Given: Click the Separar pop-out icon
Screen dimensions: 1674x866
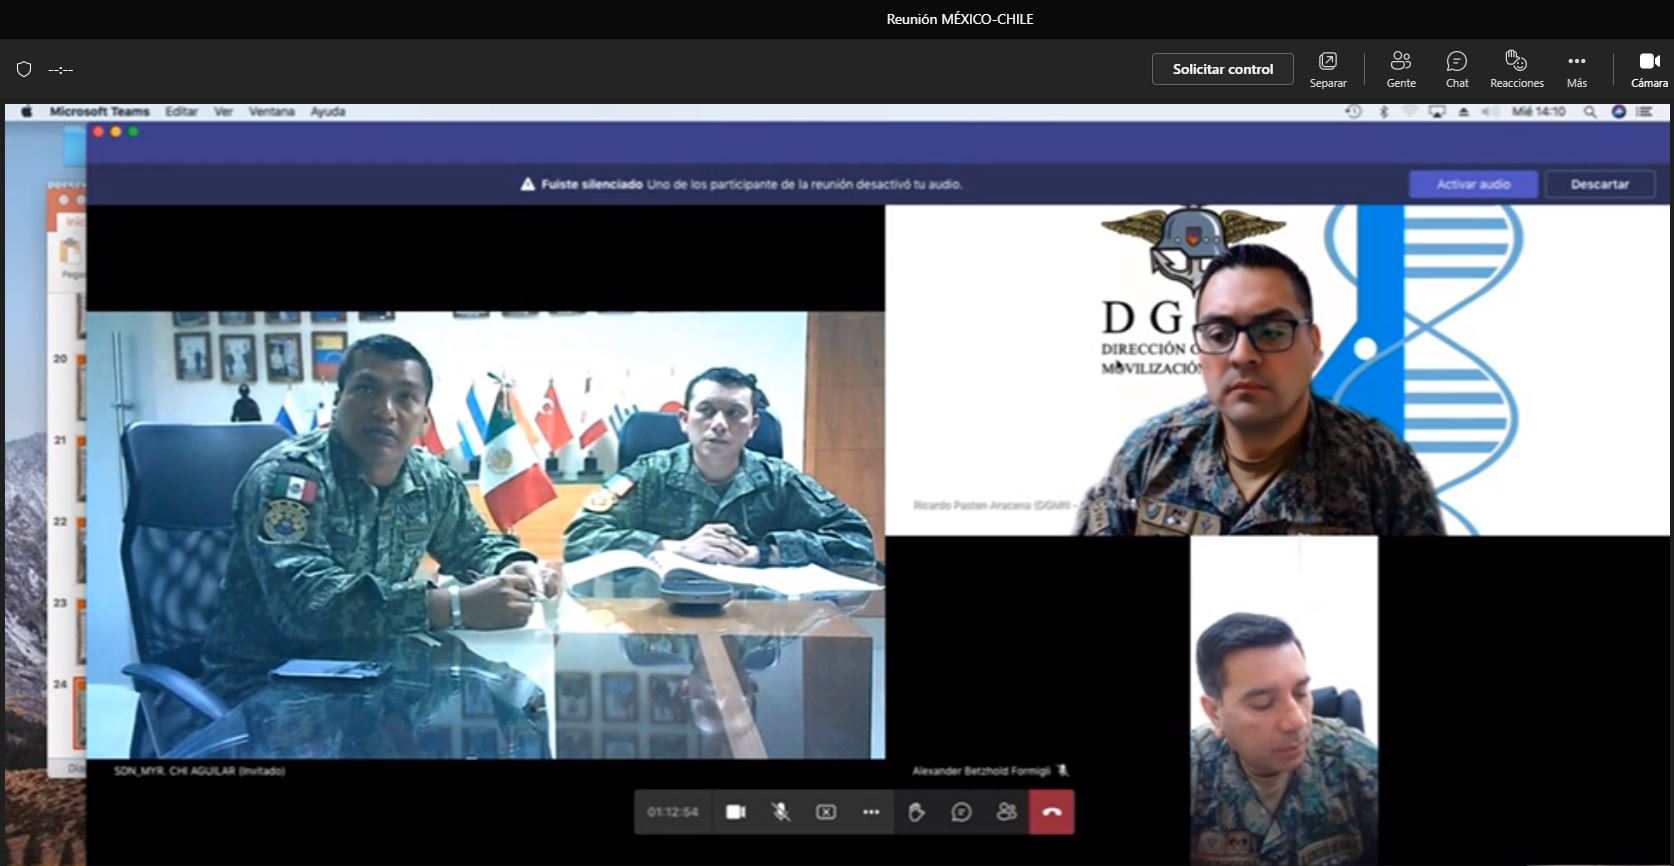Looking at the screenshot, I should [1327, 69].
